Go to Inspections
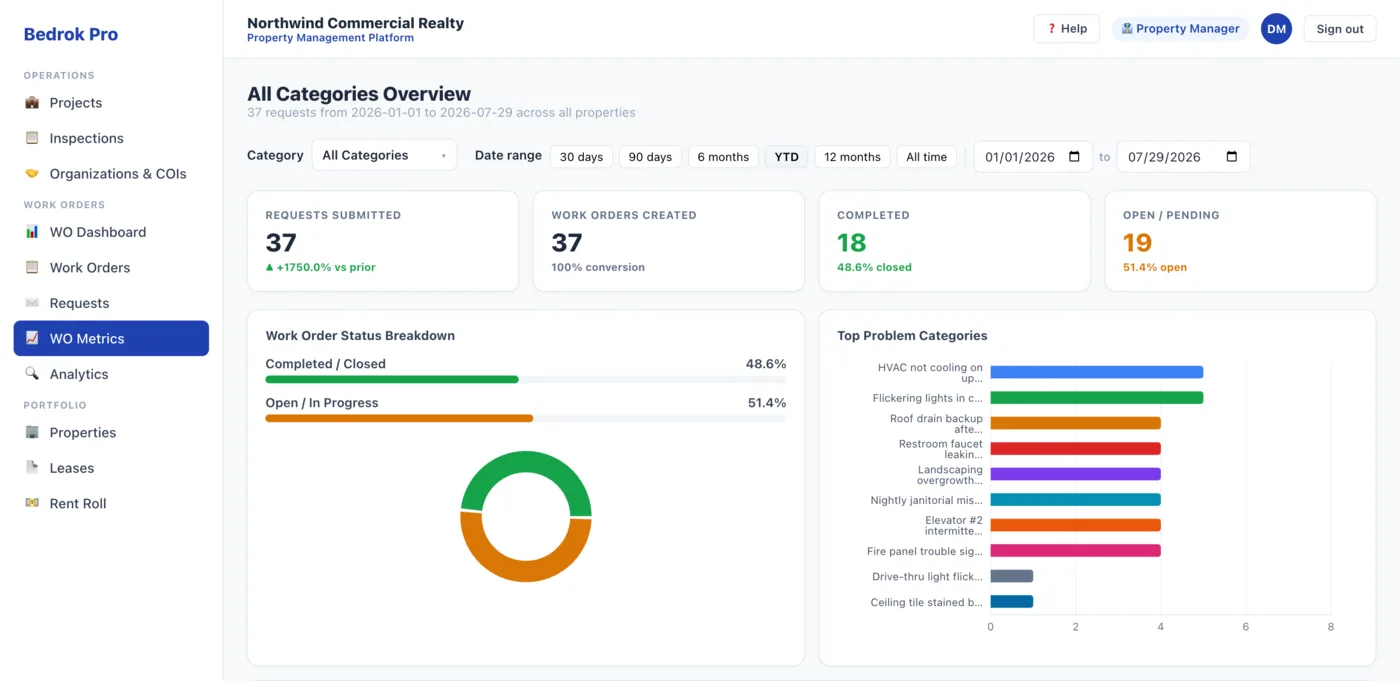This screenshot has height=681, width=1400. tap(111, 138)
